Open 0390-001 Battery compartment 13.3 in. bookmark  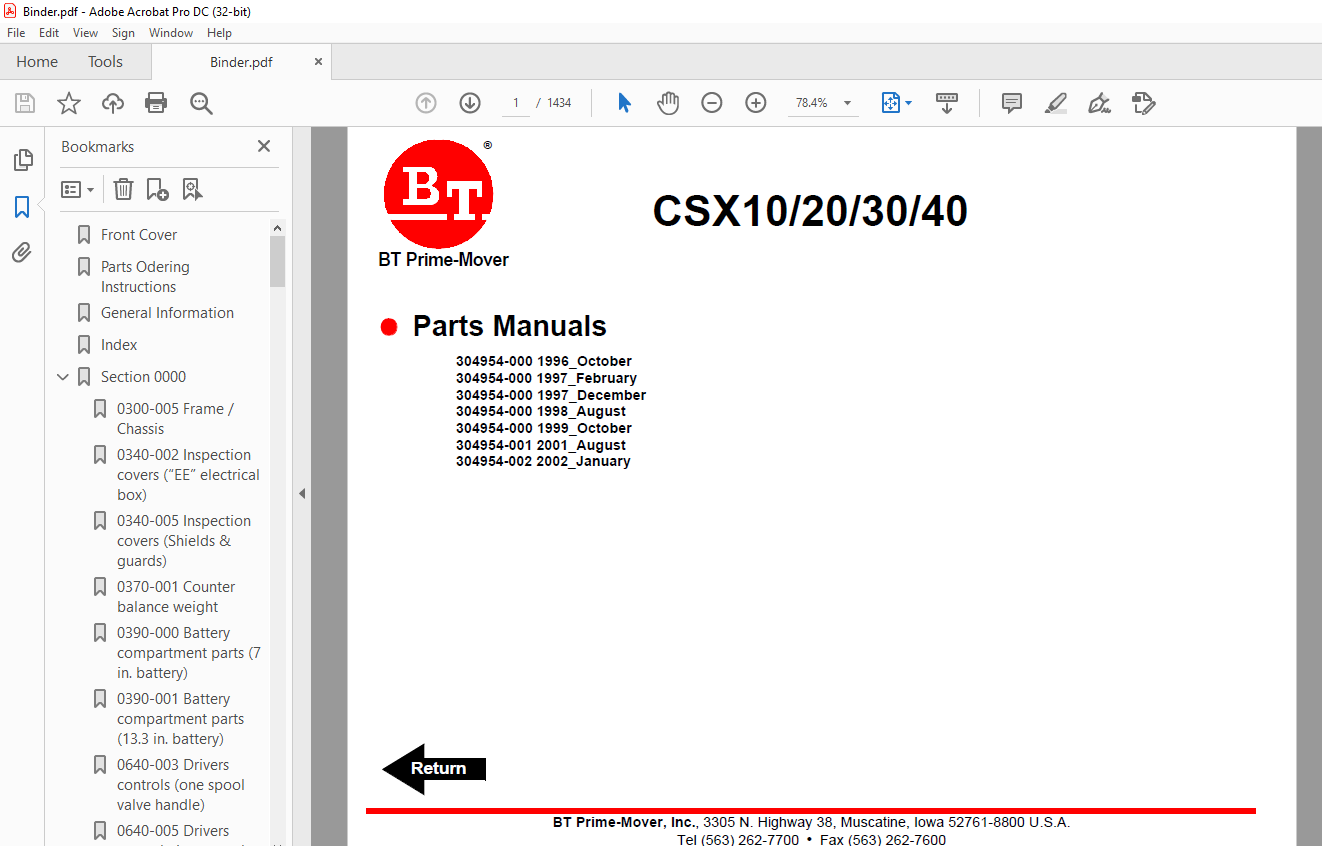pos(180,719)
